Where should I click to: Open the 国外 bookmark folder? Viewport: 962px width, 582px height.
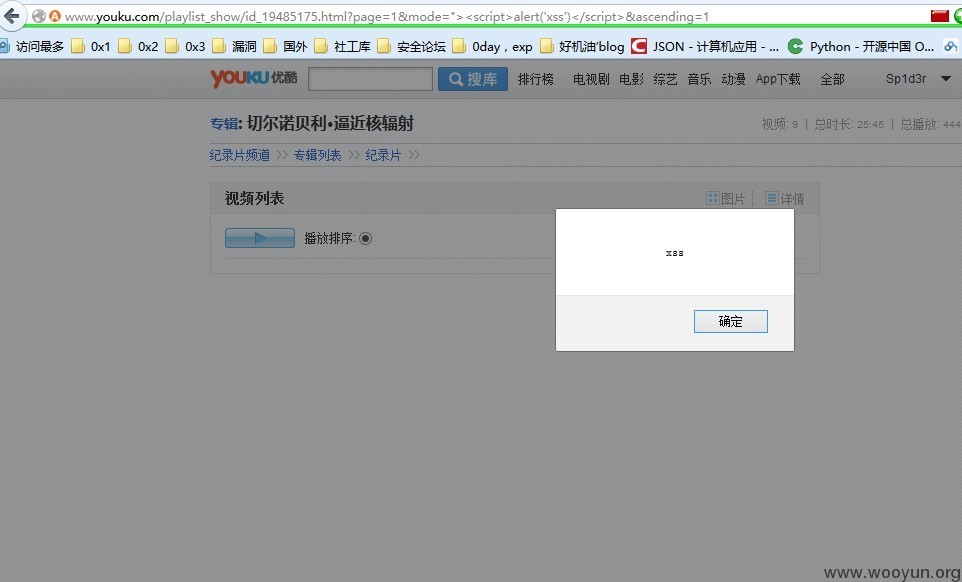285,47
